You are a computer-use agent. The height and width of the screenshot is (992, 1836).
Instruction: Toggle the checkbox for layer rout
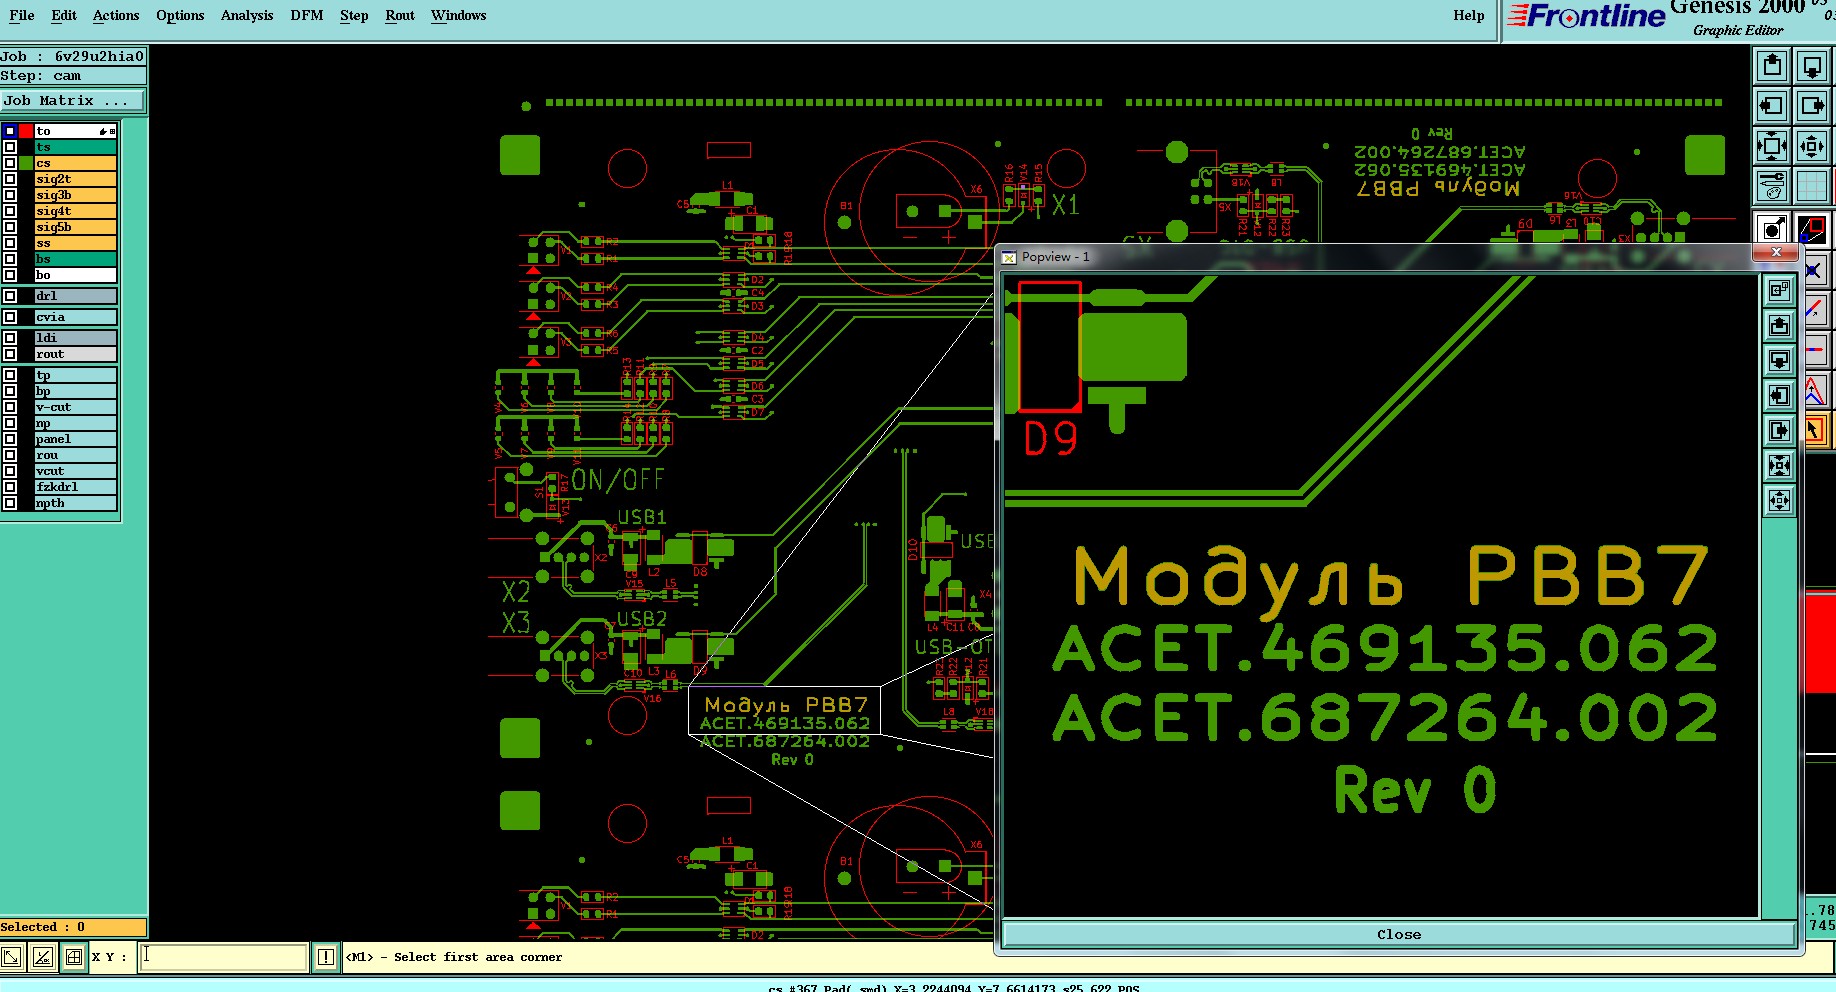tap(10, 354)
